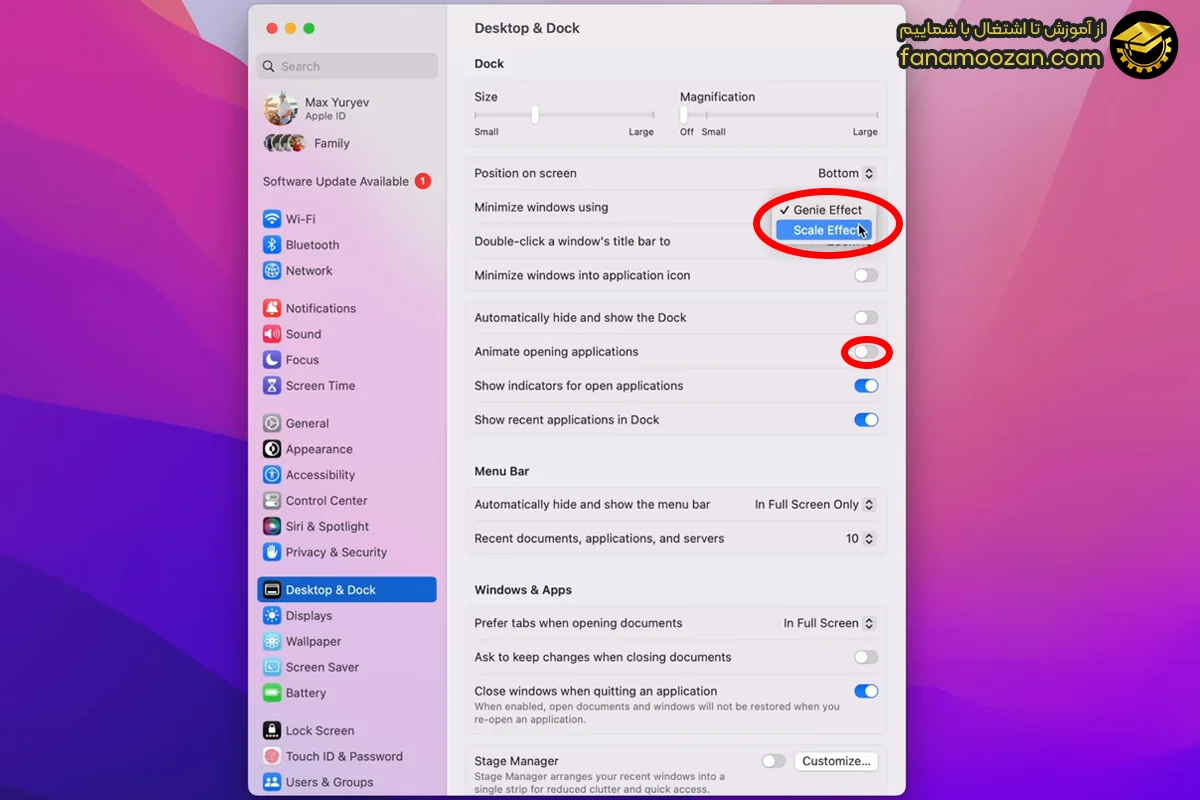Viewport: 1200px width, 800px height.
Task: Enable Ask to keep changes when closing
Action: coord(866,657)
